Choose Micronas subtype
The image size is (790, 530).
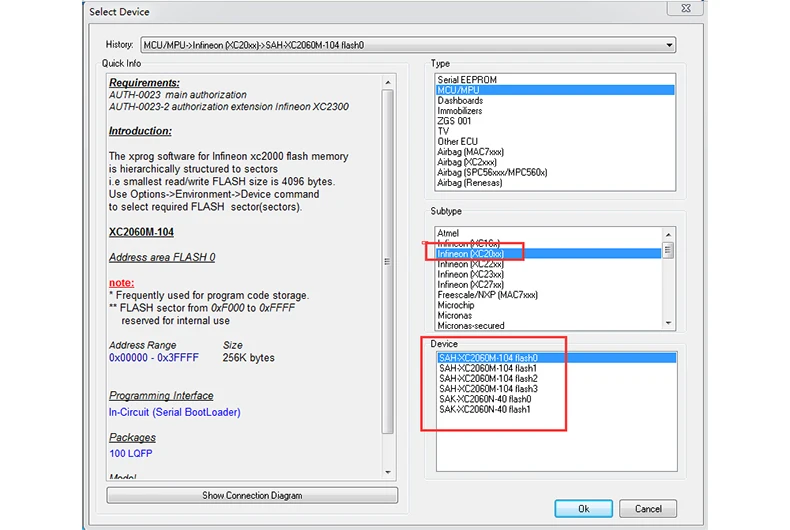548,316
